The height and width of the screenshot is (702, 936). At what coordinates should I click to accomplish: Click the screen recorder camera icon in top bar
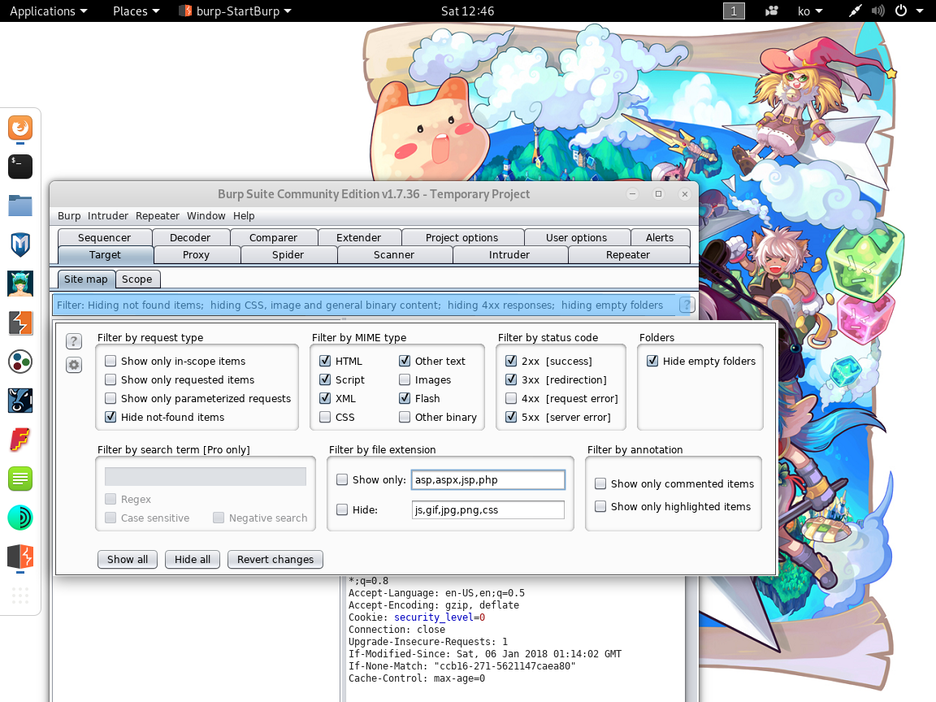pos(772,11)
